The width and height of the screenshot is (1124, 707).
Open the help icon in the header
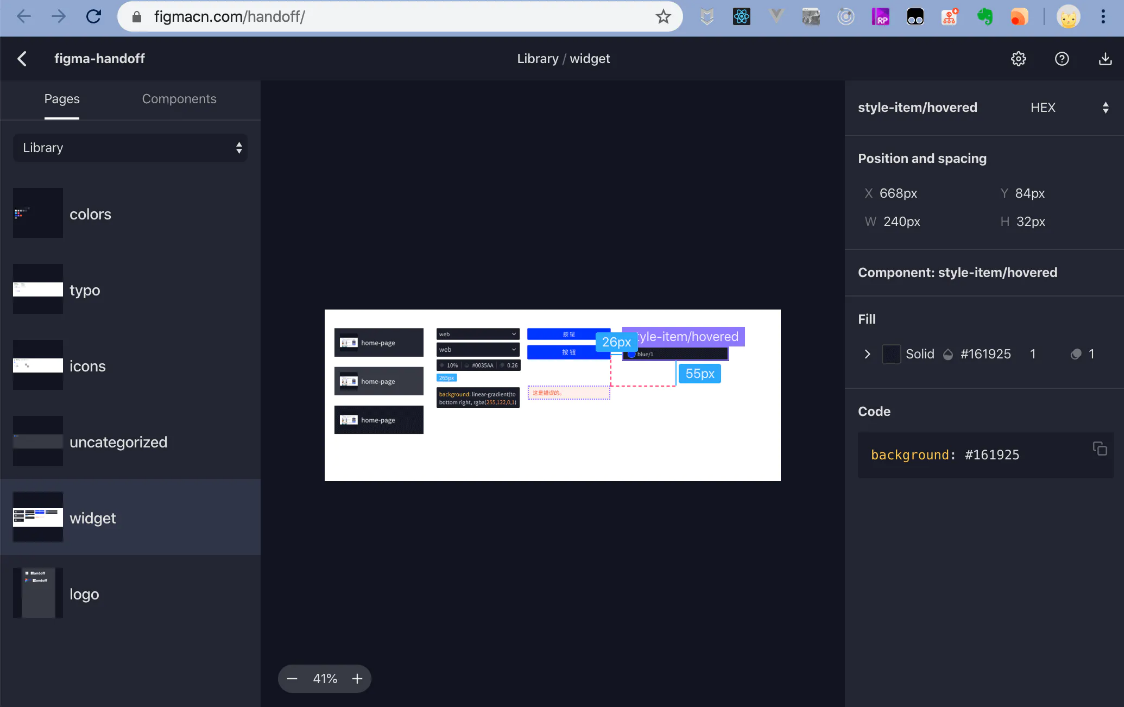[1062, 59]
